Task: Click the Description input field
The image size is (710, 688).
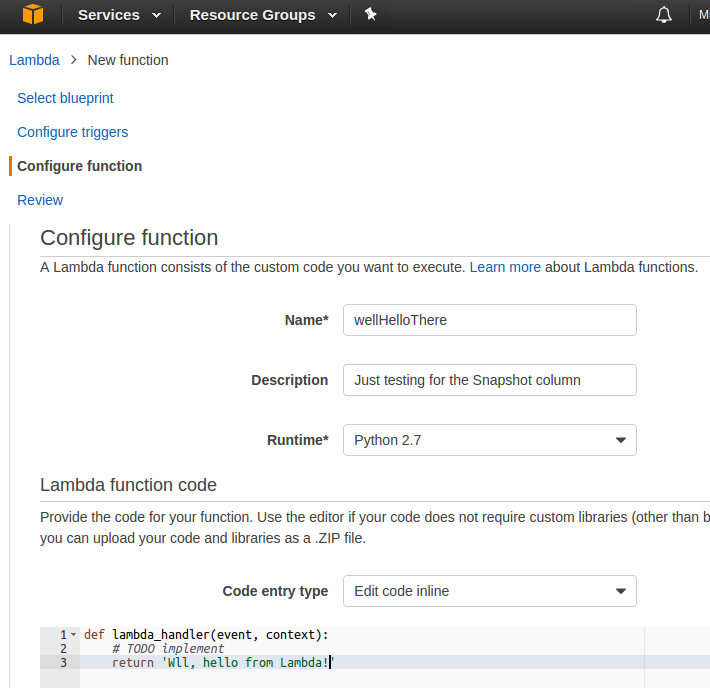Action: pyautogui.click(x=489, y=380)
